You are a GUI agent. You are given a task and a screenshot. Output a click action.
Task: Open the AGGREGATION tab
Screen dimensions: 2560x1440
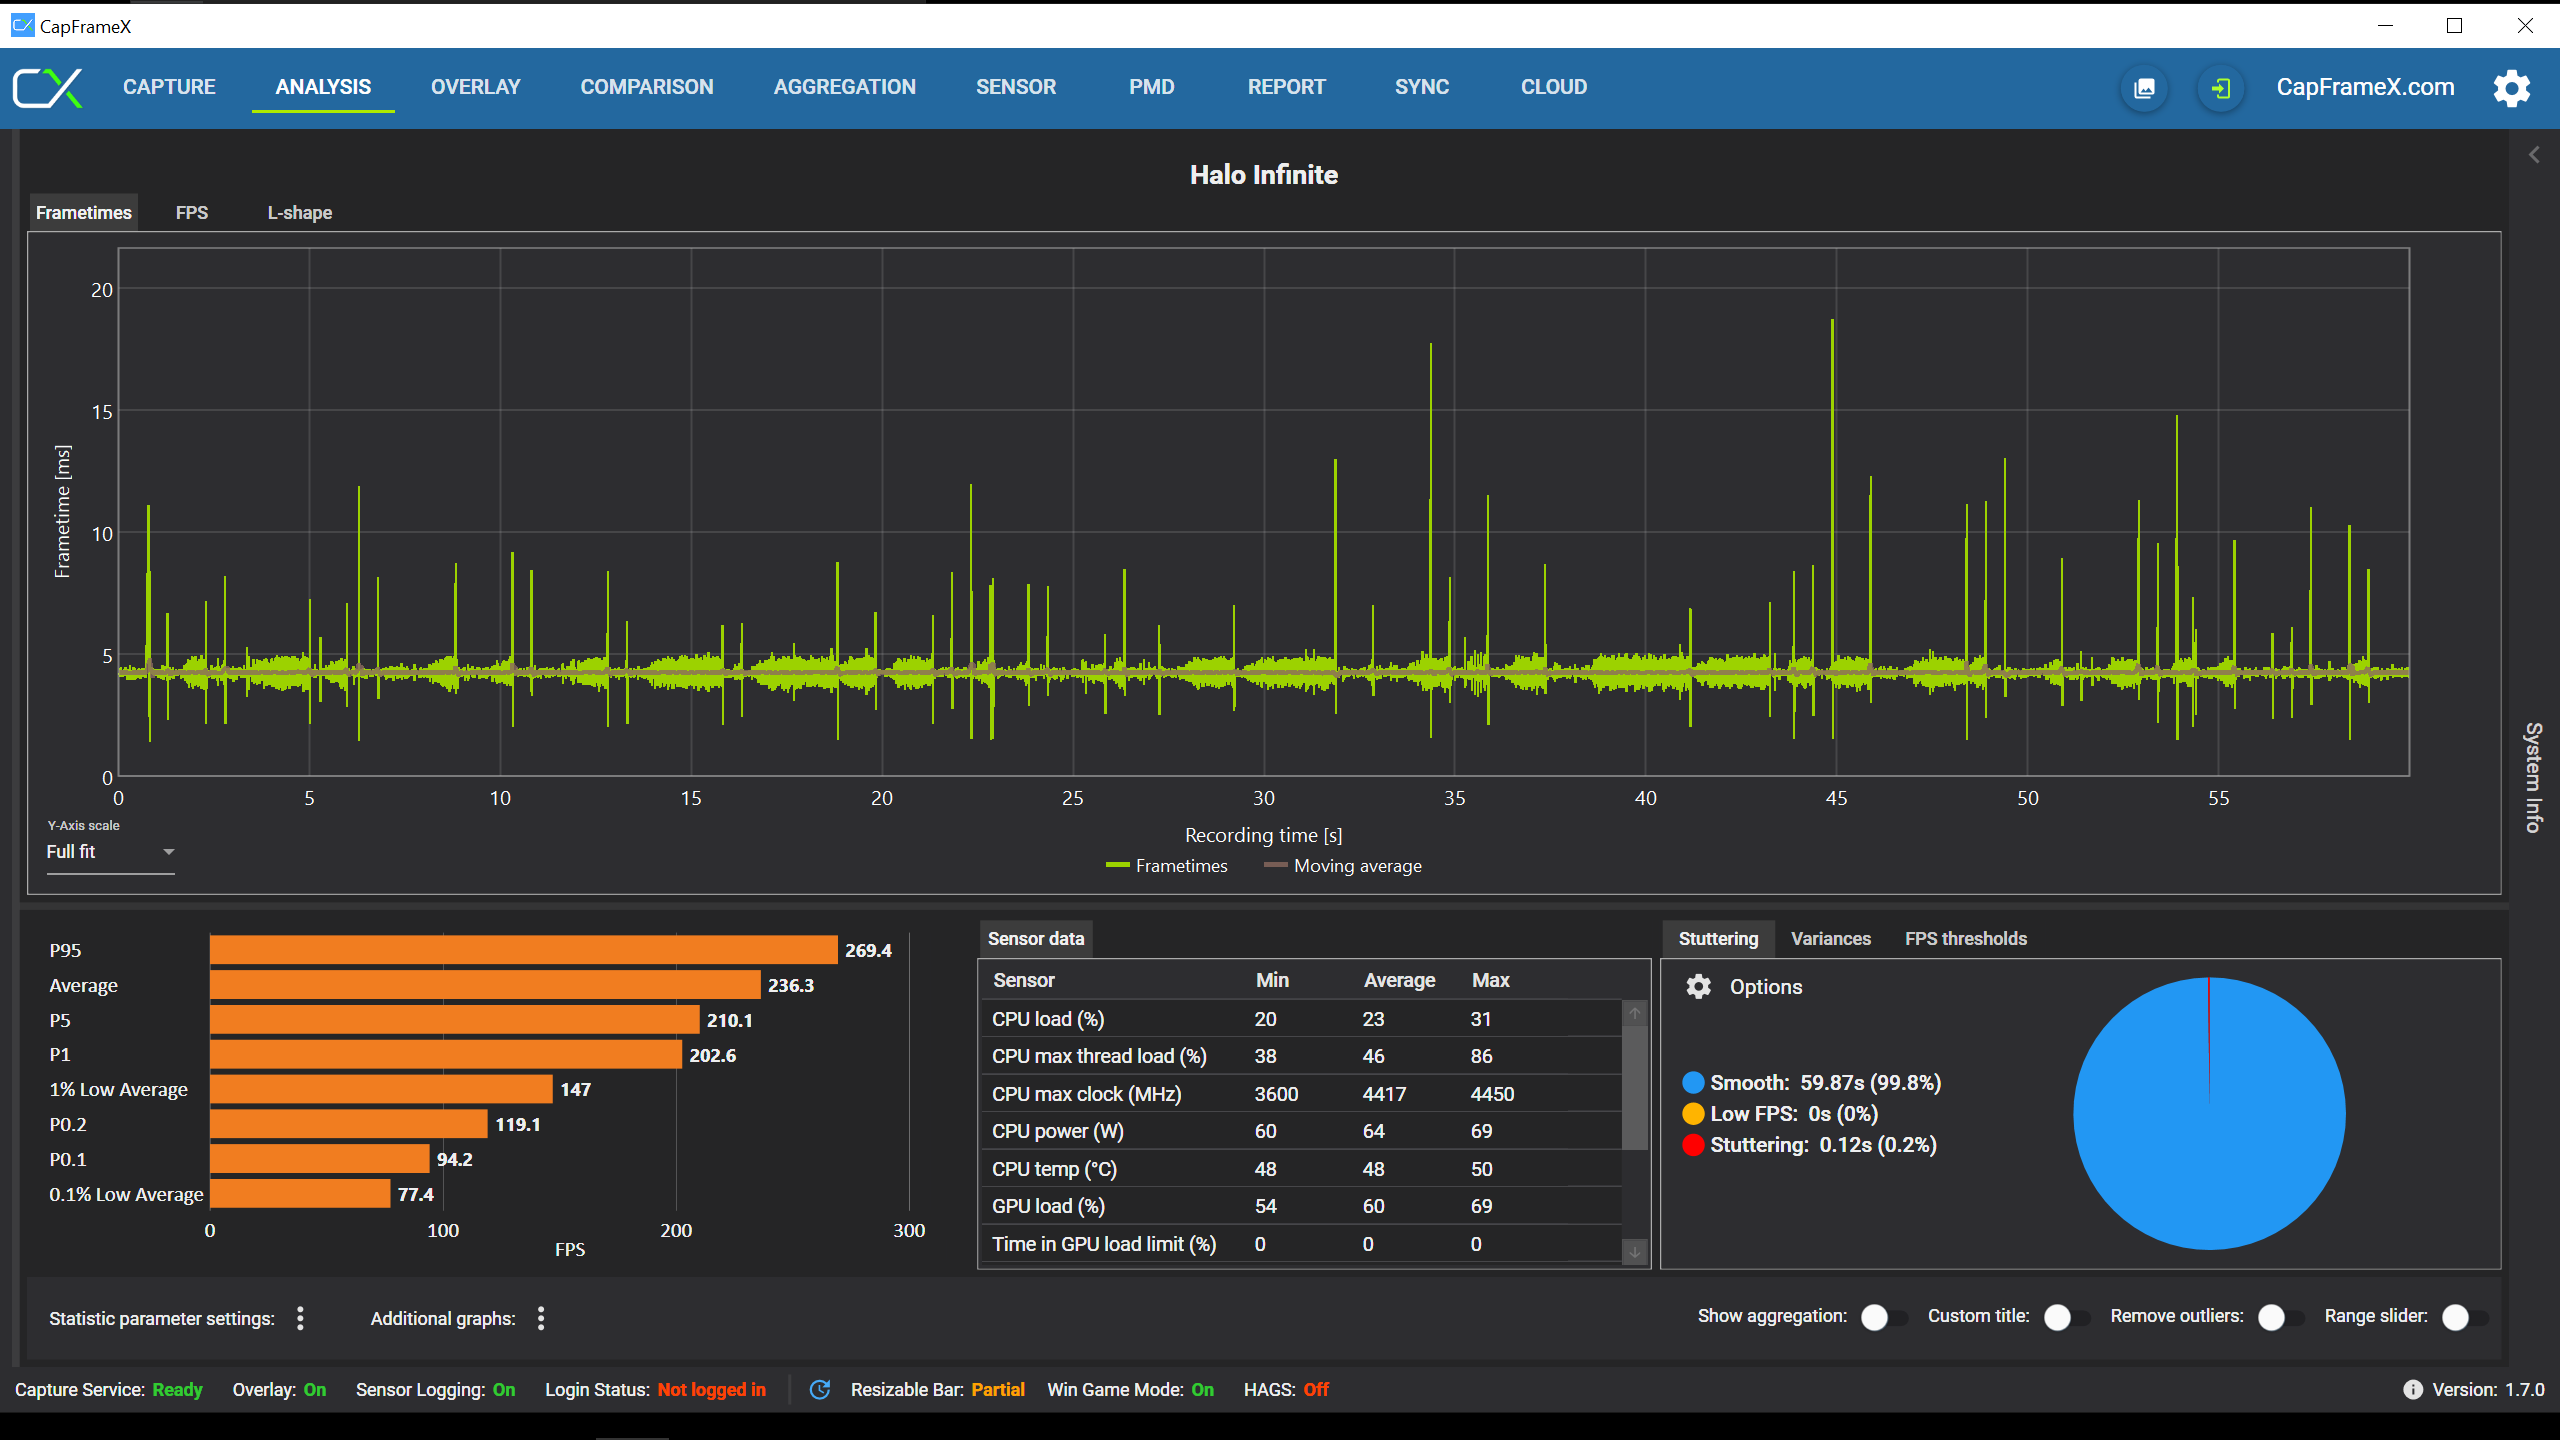point(845,87)
